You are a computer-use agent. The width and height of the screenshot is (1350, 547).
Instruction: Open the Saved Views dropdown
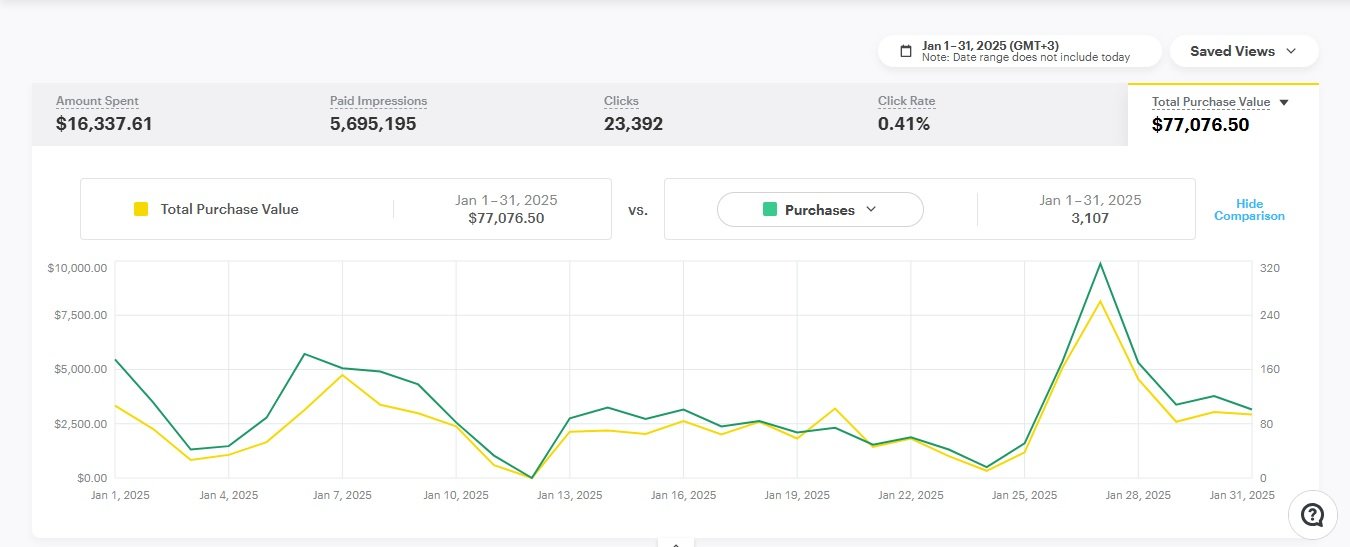(1243, 51)
